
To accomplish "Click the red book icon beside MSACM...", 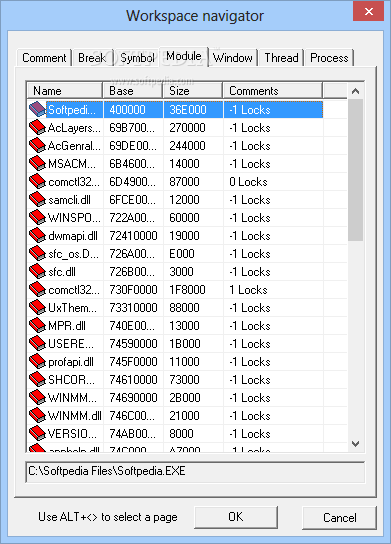I will (x=37, y=164).
